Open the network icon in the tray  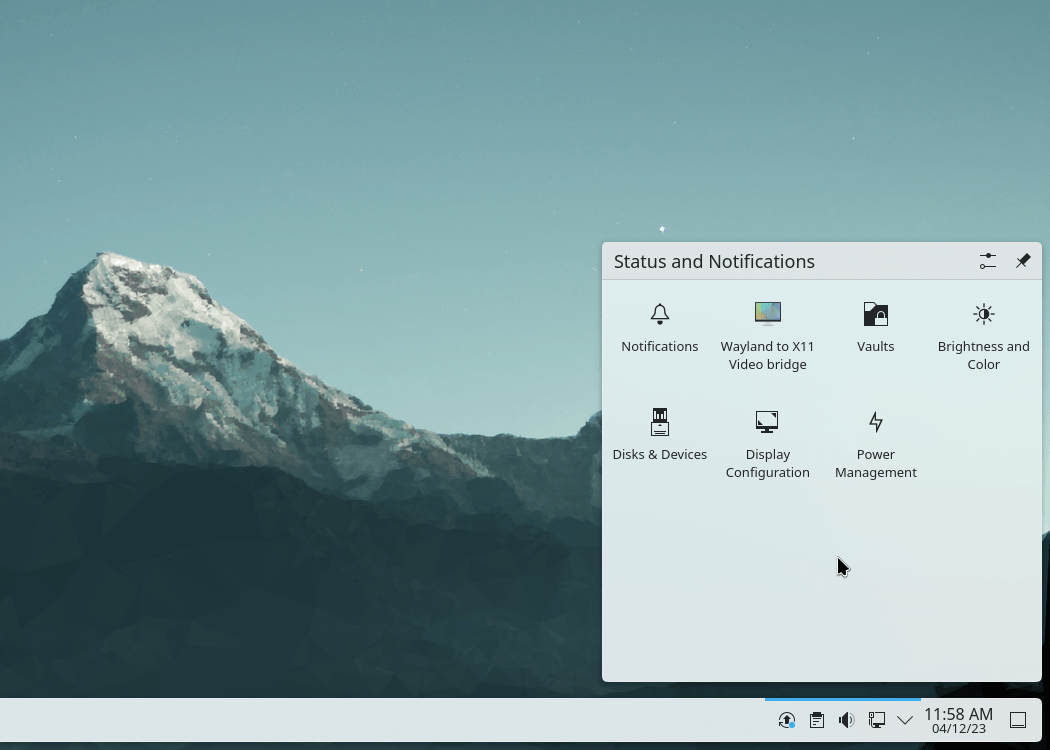[877, 719]
